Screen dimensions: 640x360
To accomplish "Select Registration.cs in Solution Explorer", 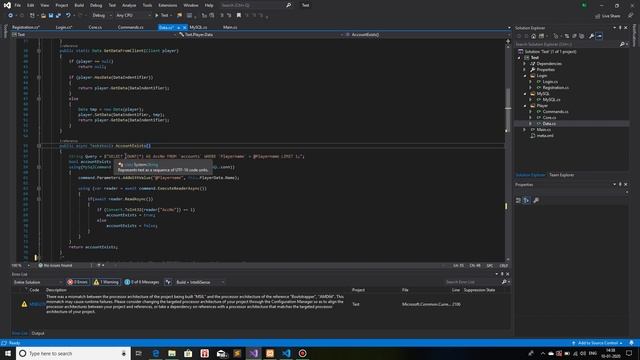I will (x=556, y=88).
